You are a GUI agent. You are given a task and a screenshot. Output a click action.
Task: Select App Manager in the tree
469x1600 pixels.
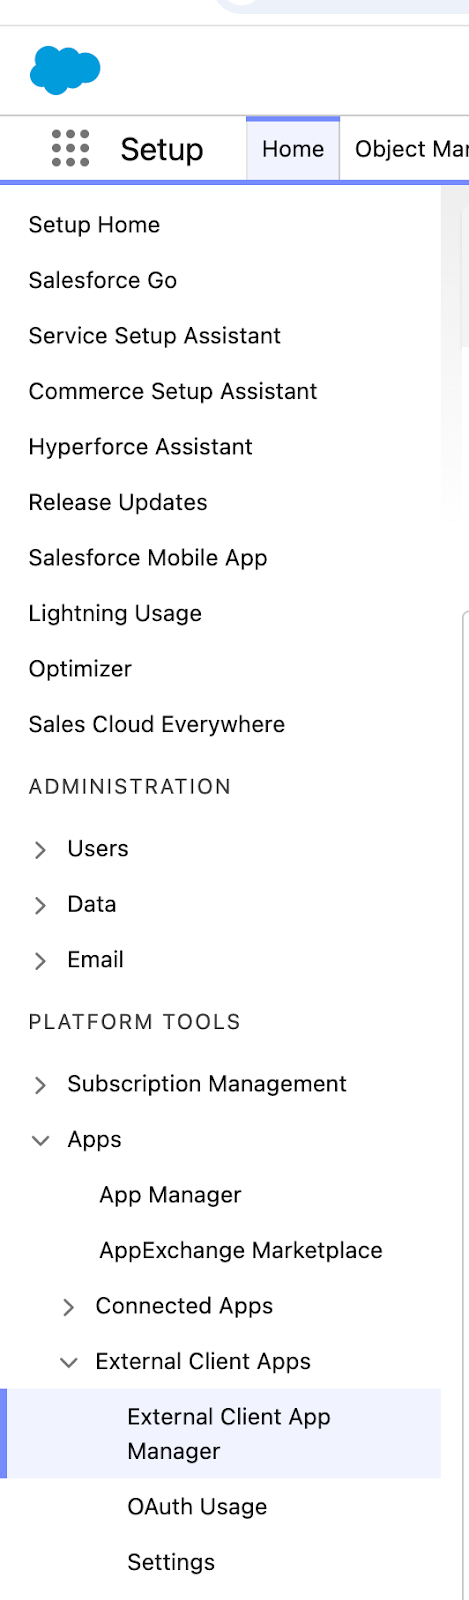tap(170, 1195)
